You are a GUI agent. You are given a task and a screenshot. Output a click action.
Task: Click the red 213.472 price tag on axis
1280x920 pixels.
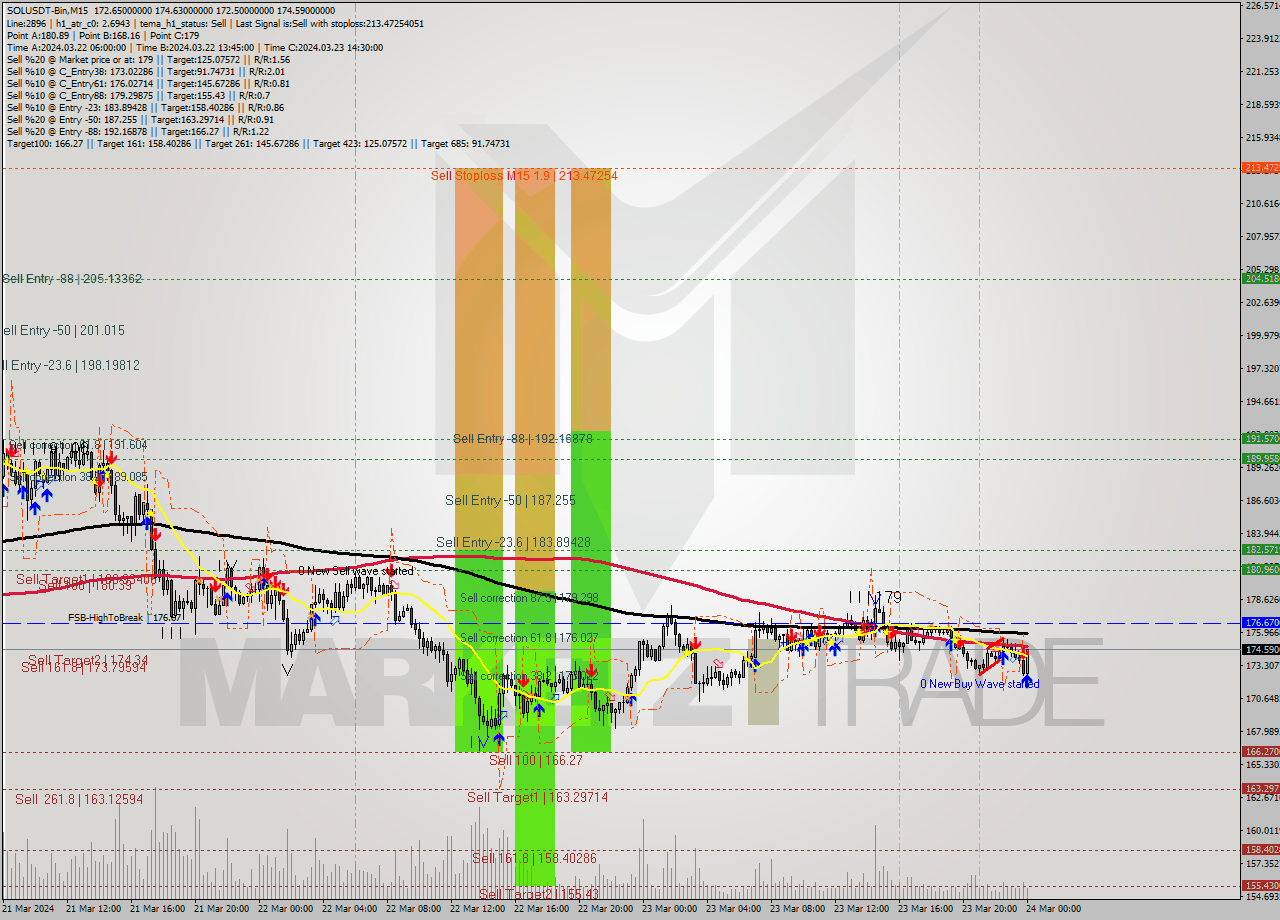point(1260,168)
